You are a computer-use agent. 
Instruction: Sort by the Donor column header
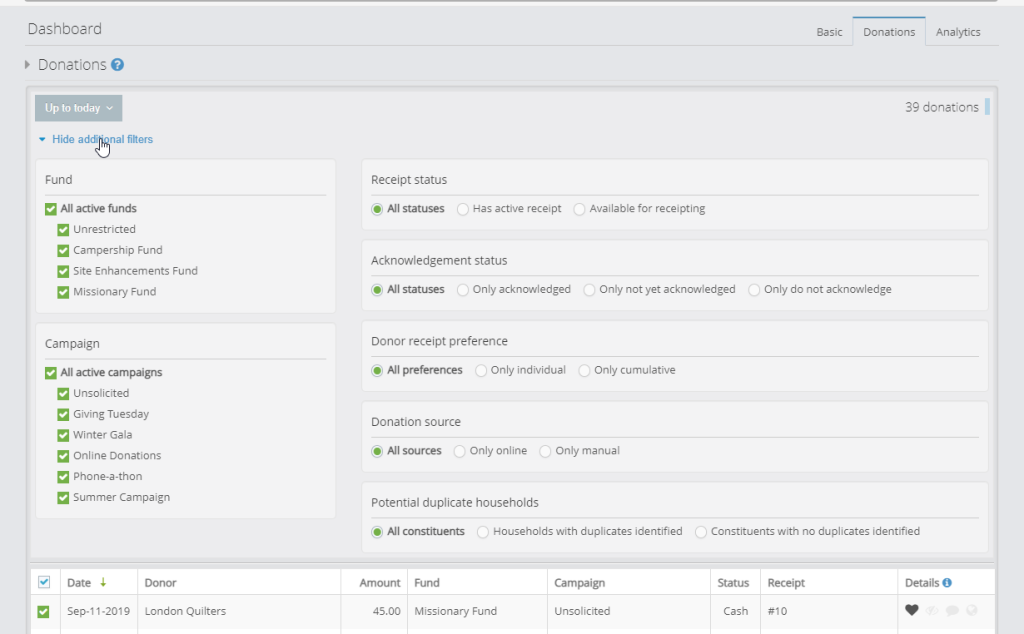161,582
